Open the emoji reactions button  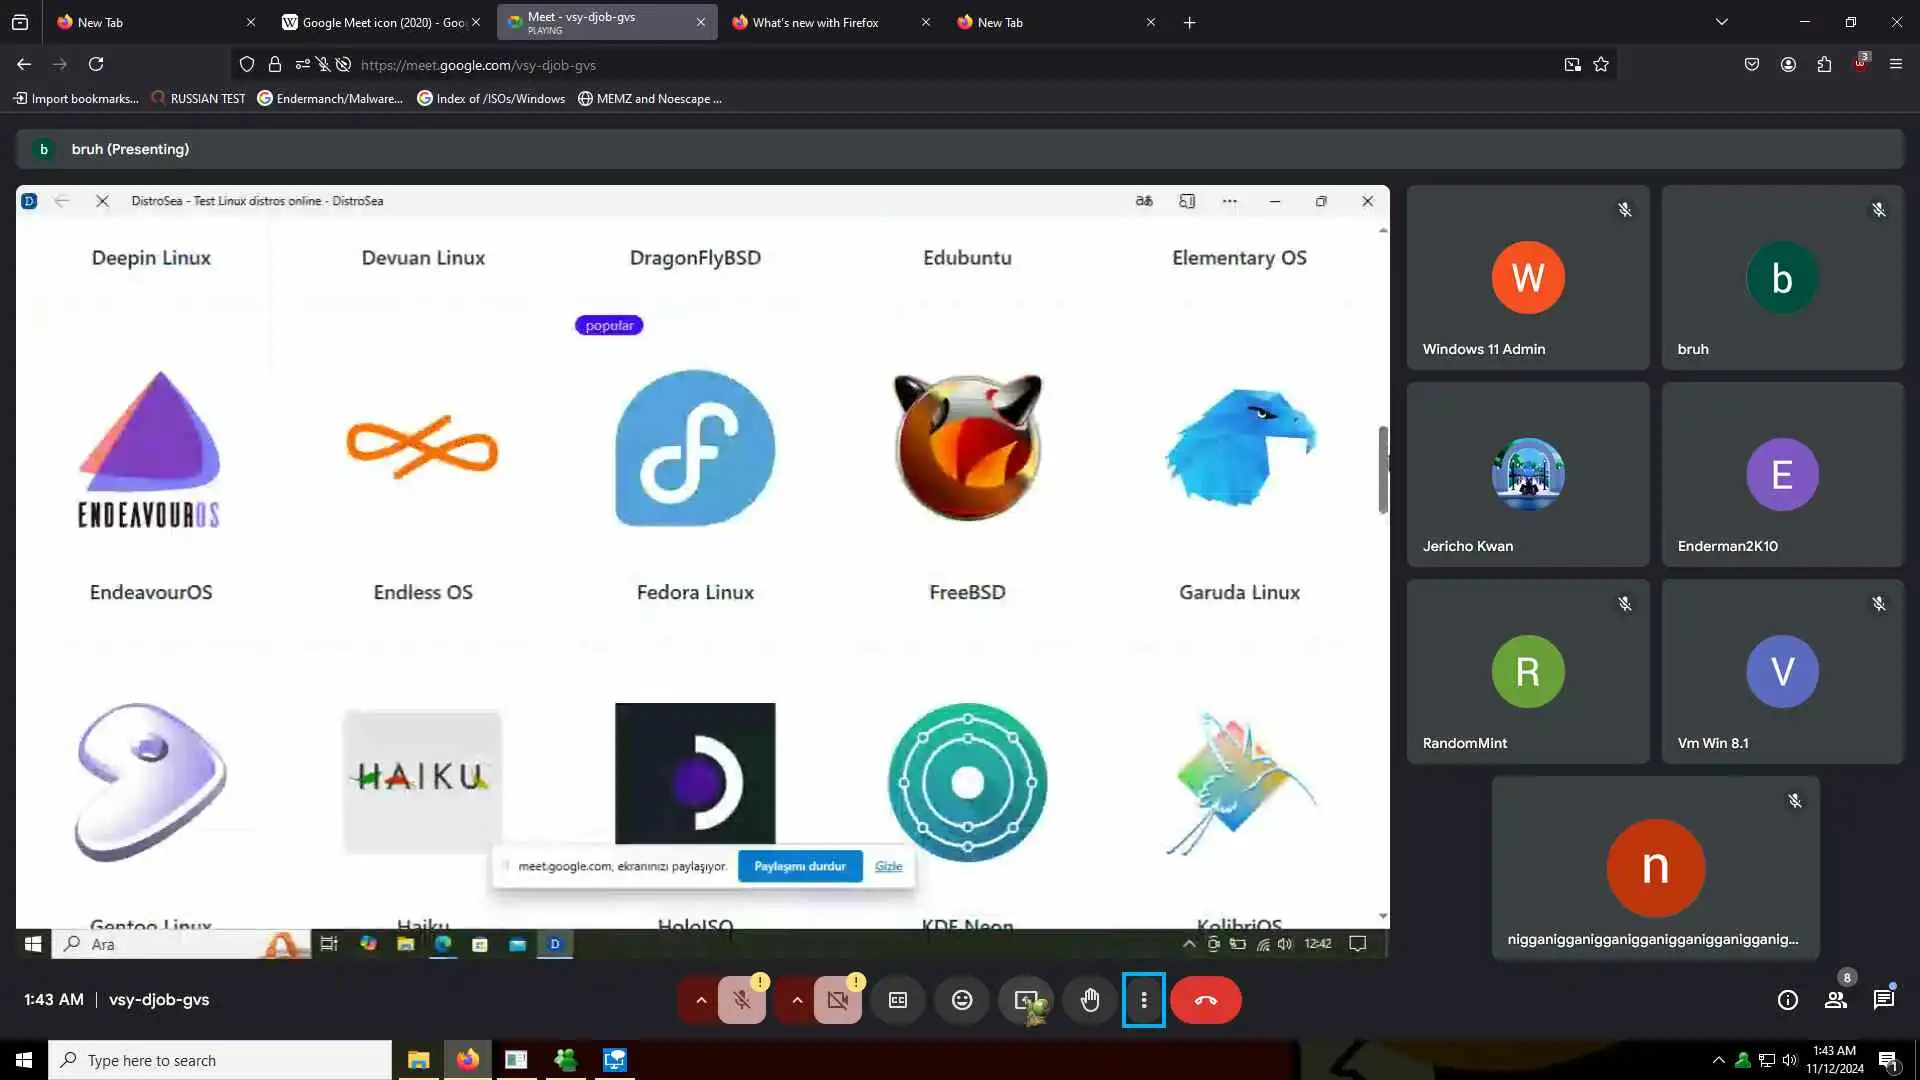click(962, 1000)
